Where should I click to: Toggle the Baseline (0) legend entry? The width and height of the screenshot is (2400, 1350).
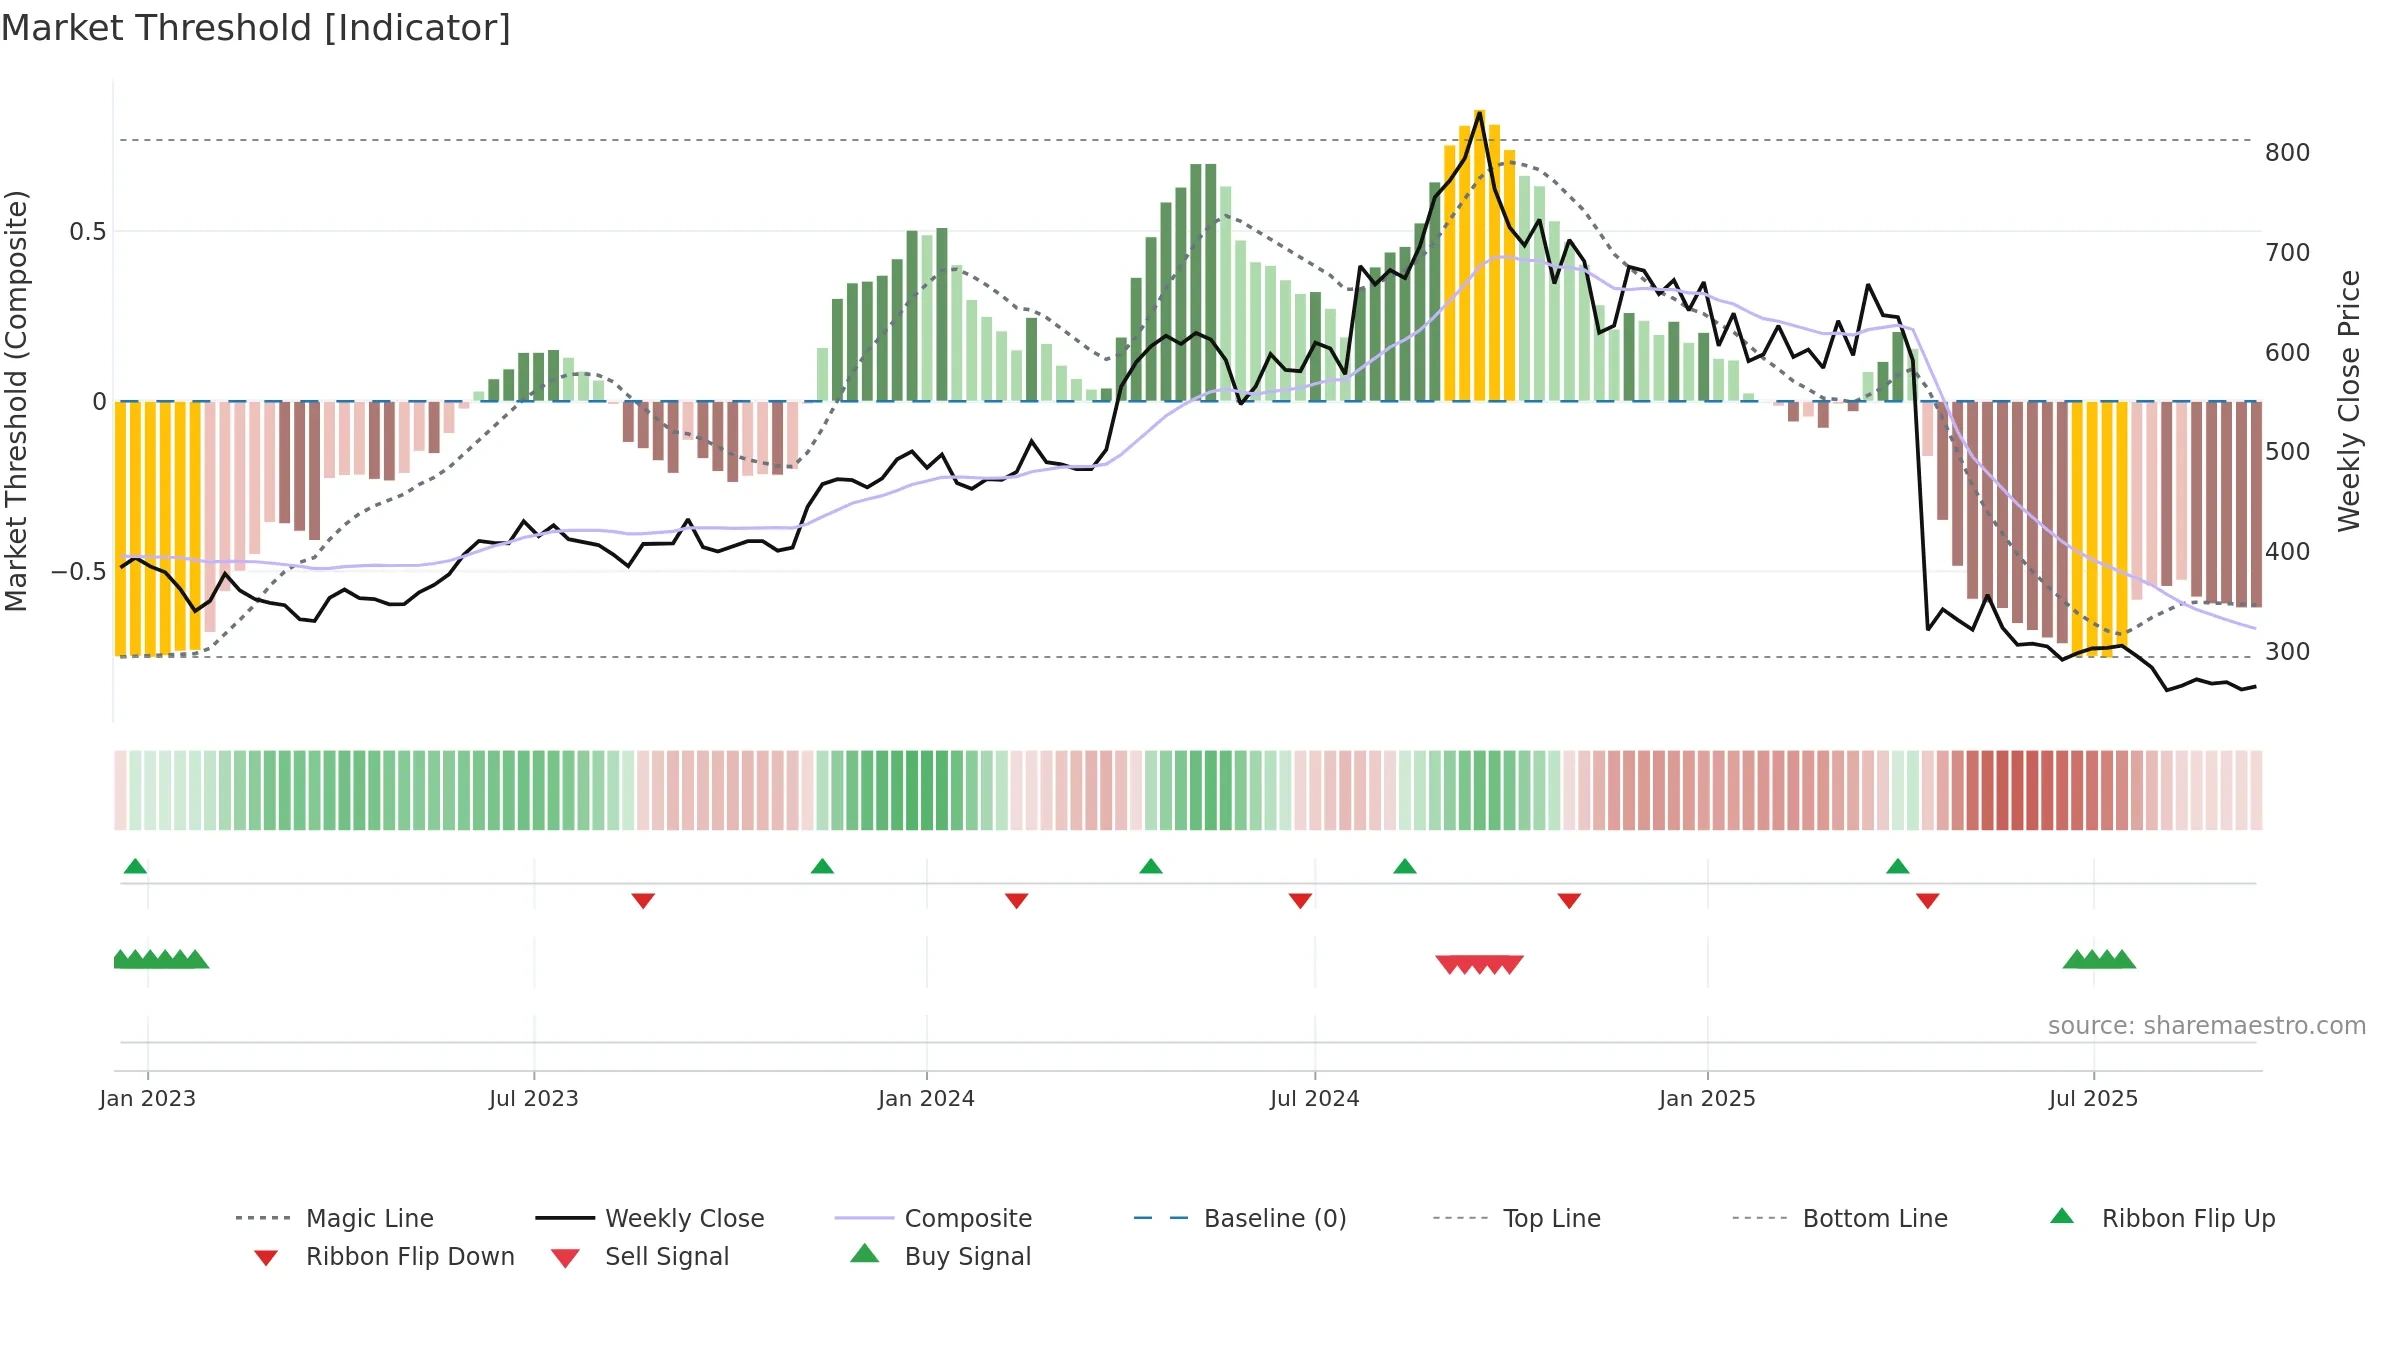point(1240,1218)
